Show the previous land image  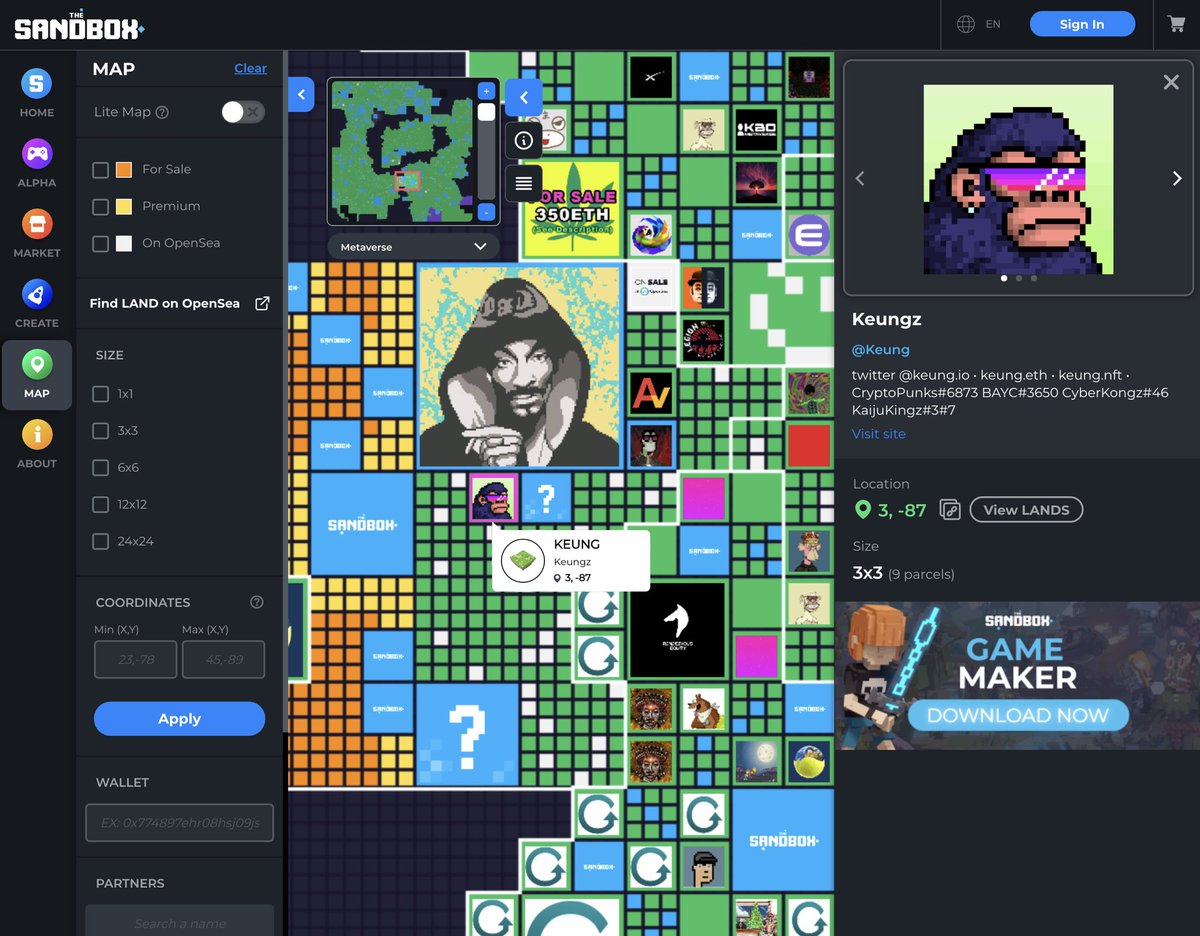pos(860,179)
